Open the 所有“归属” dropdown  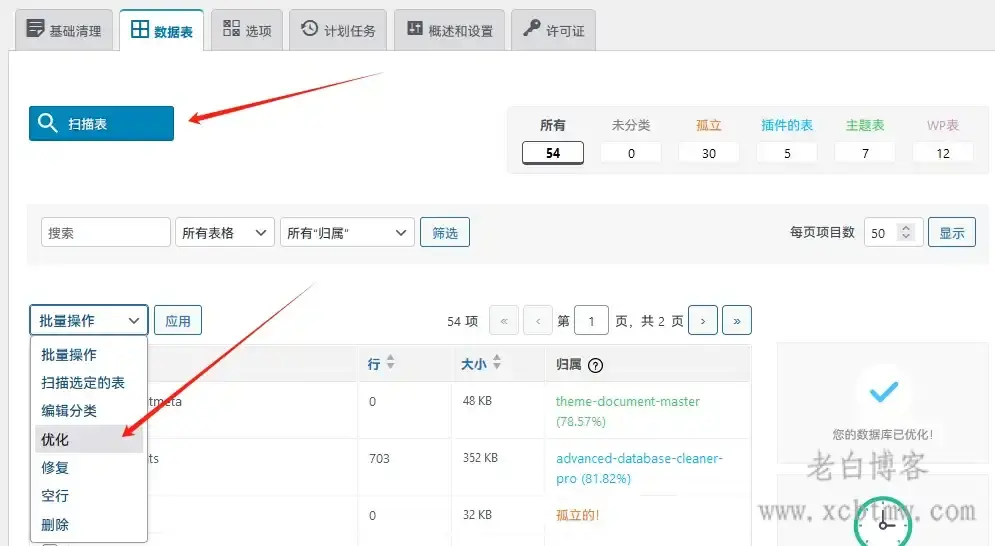point(347,232)
